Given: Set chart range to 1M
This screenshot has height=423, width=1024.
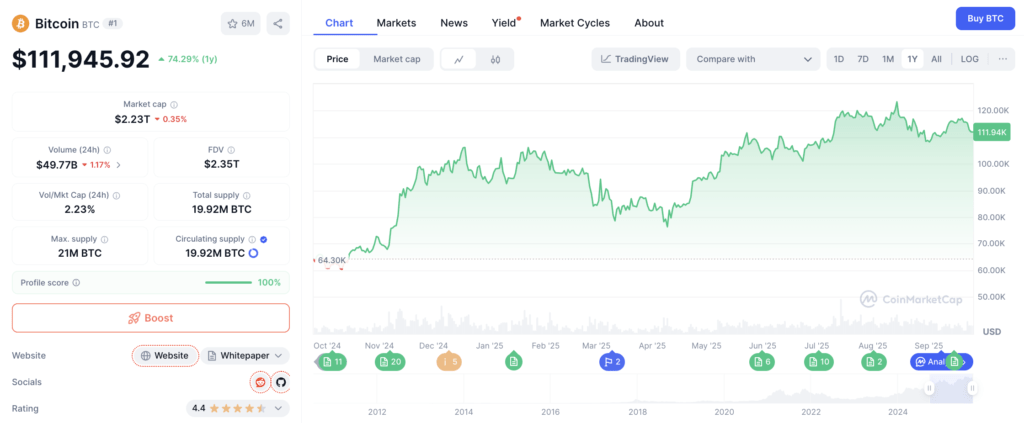Looking at the screenshot, I should pos(888,59).
